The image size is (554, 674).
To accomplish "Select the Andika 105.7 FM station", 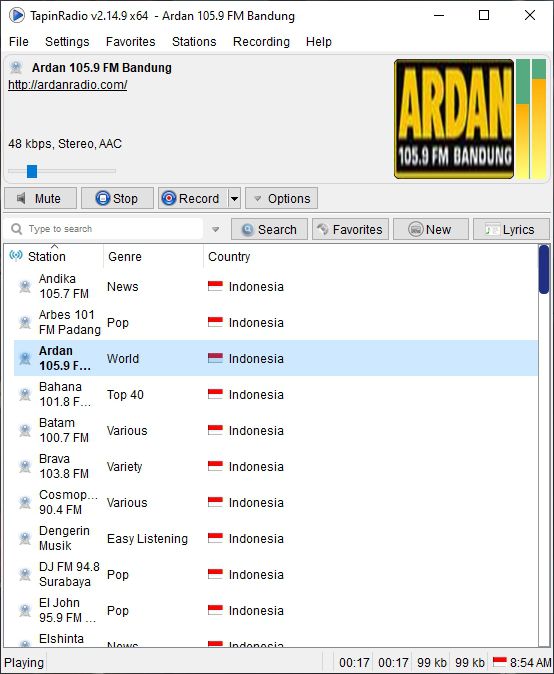I will [x=64, y=286].
